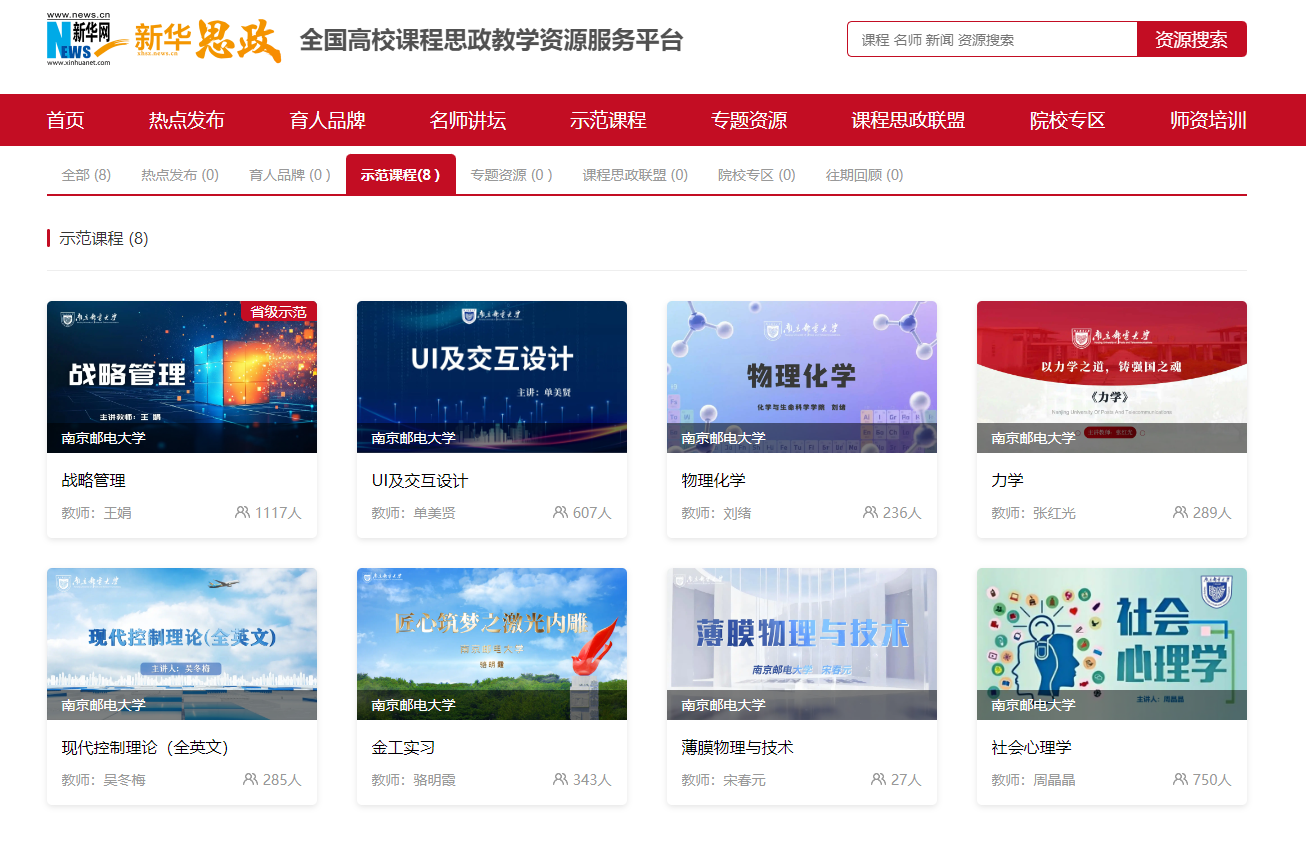Screen dimensions: 1306x846
Task: Click the participants icon on 金工实习 card
Action: pyautogui.click(x=560, y=779)
